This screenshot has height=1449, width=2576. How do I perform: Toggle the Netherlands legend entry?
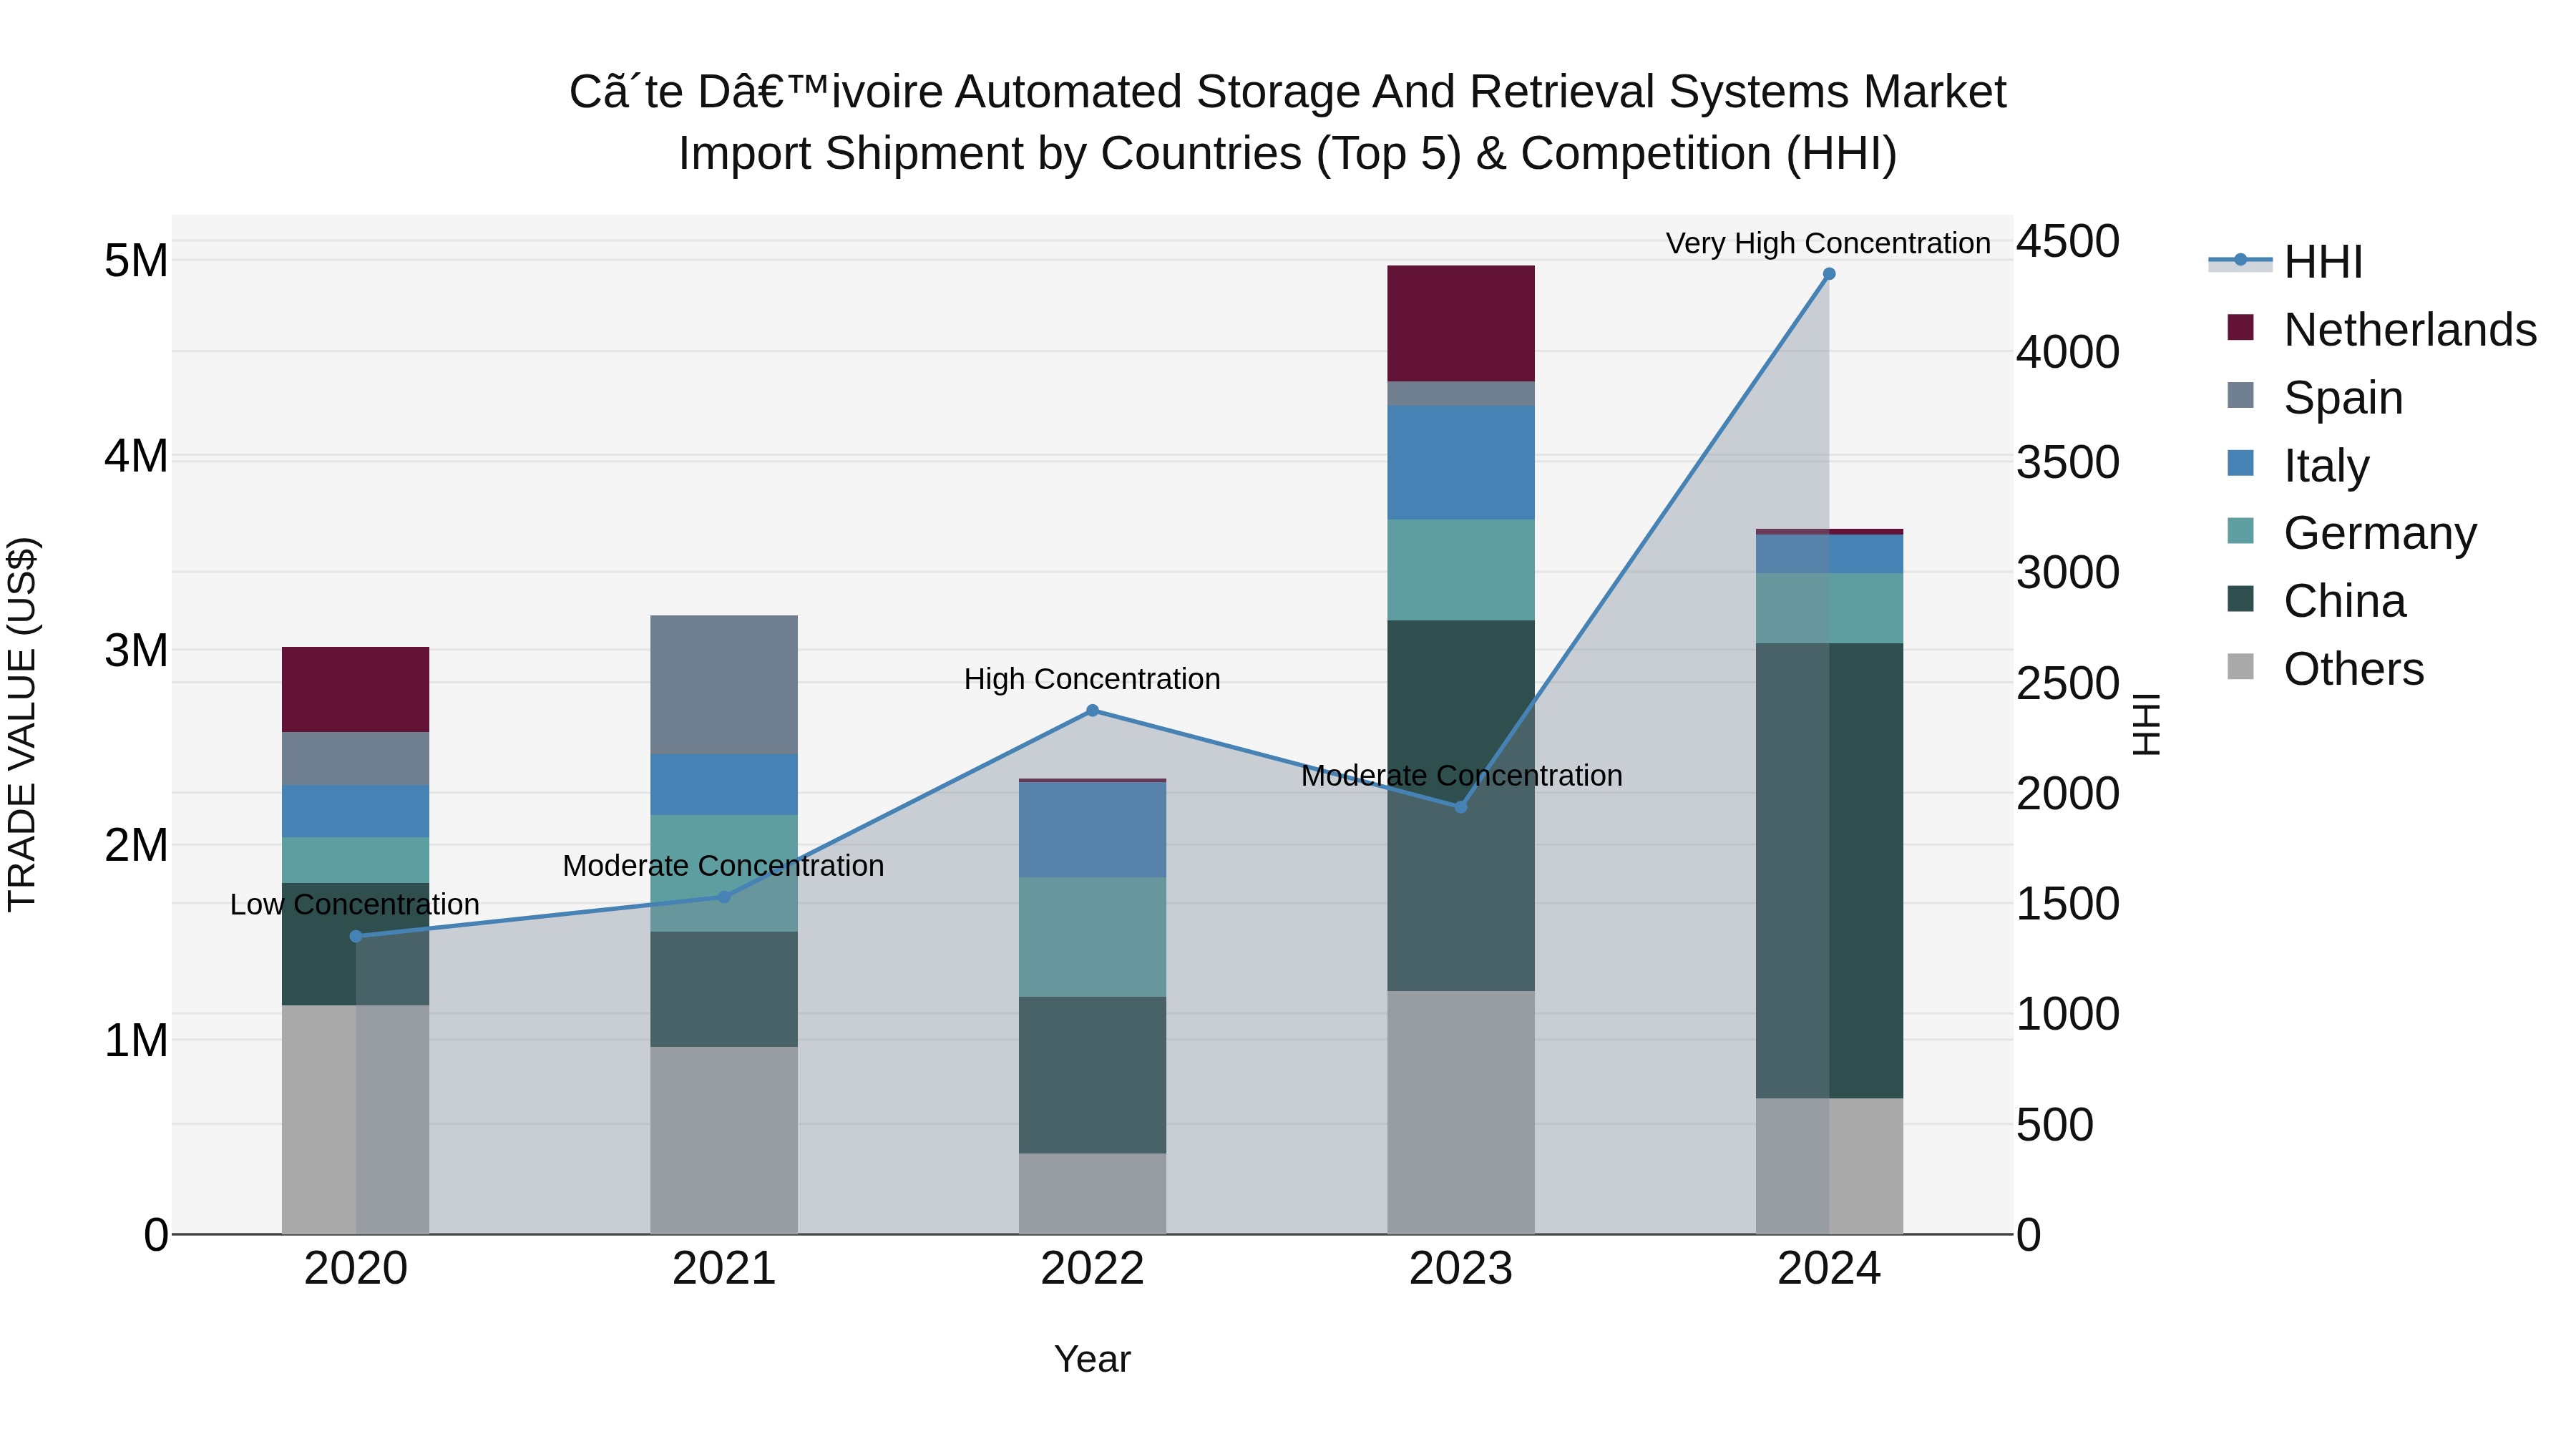click(2381, 330)
